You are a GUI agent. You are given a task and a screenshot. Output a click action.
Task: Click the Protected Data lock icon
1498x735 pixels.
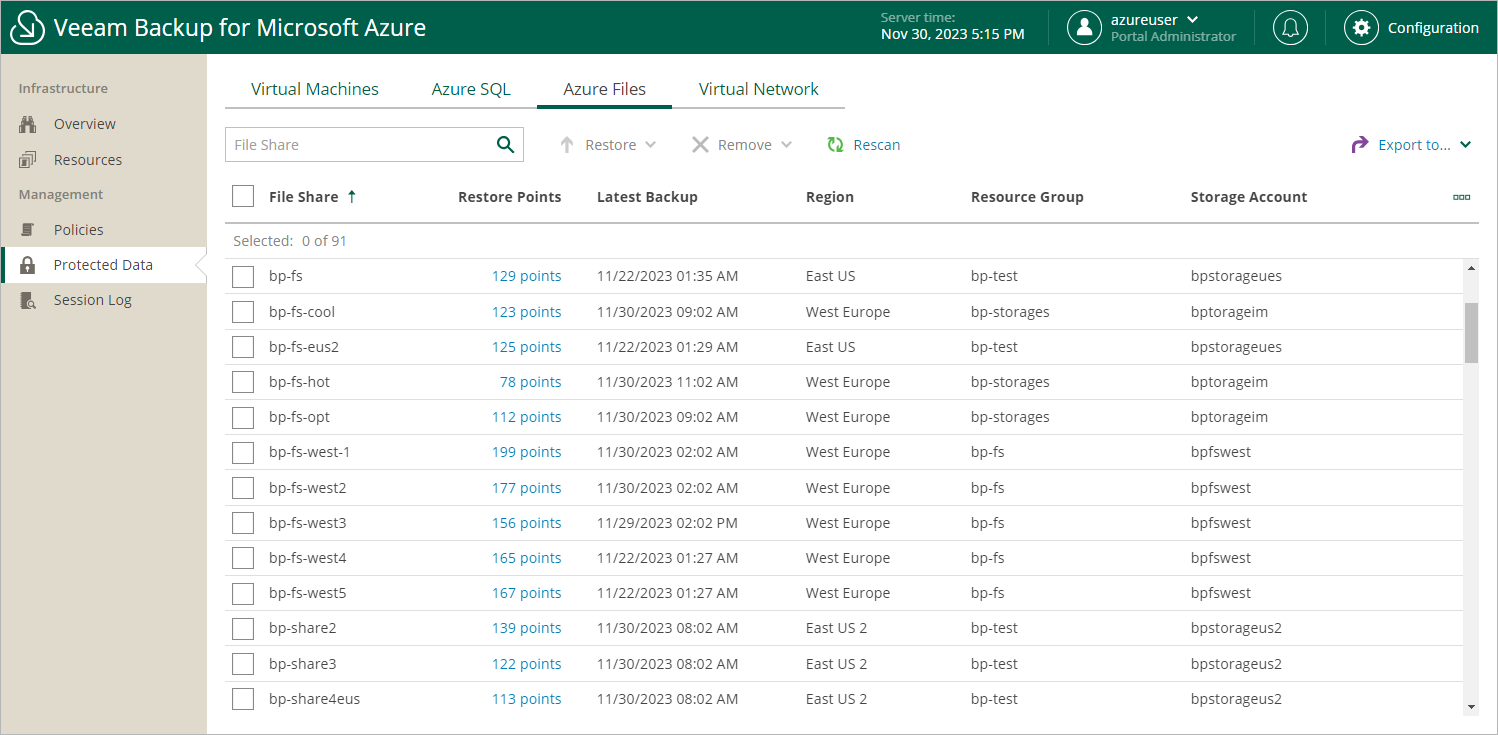pos(29,265)
